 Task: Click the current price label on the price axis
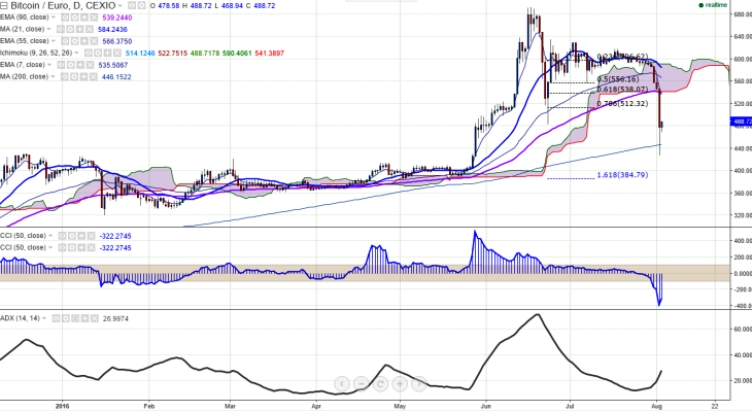tap(740, 121)
